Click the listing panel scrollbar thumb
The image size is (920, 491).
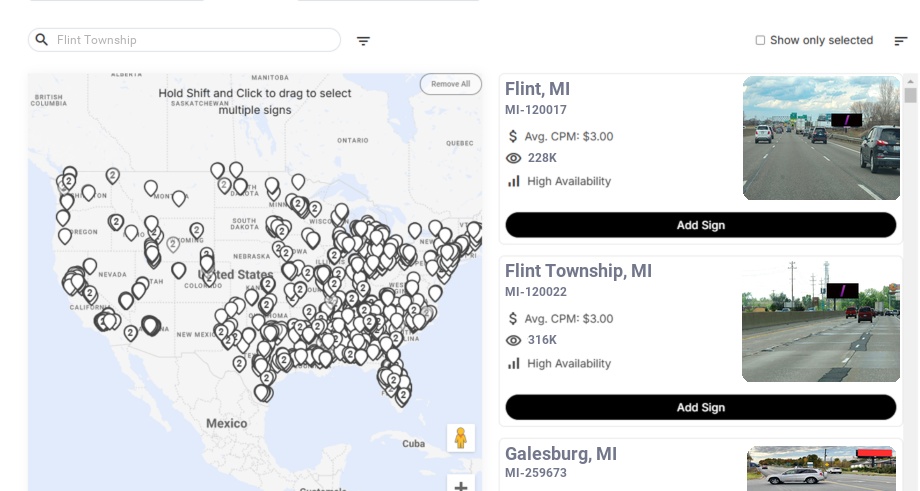click(910, 95)
